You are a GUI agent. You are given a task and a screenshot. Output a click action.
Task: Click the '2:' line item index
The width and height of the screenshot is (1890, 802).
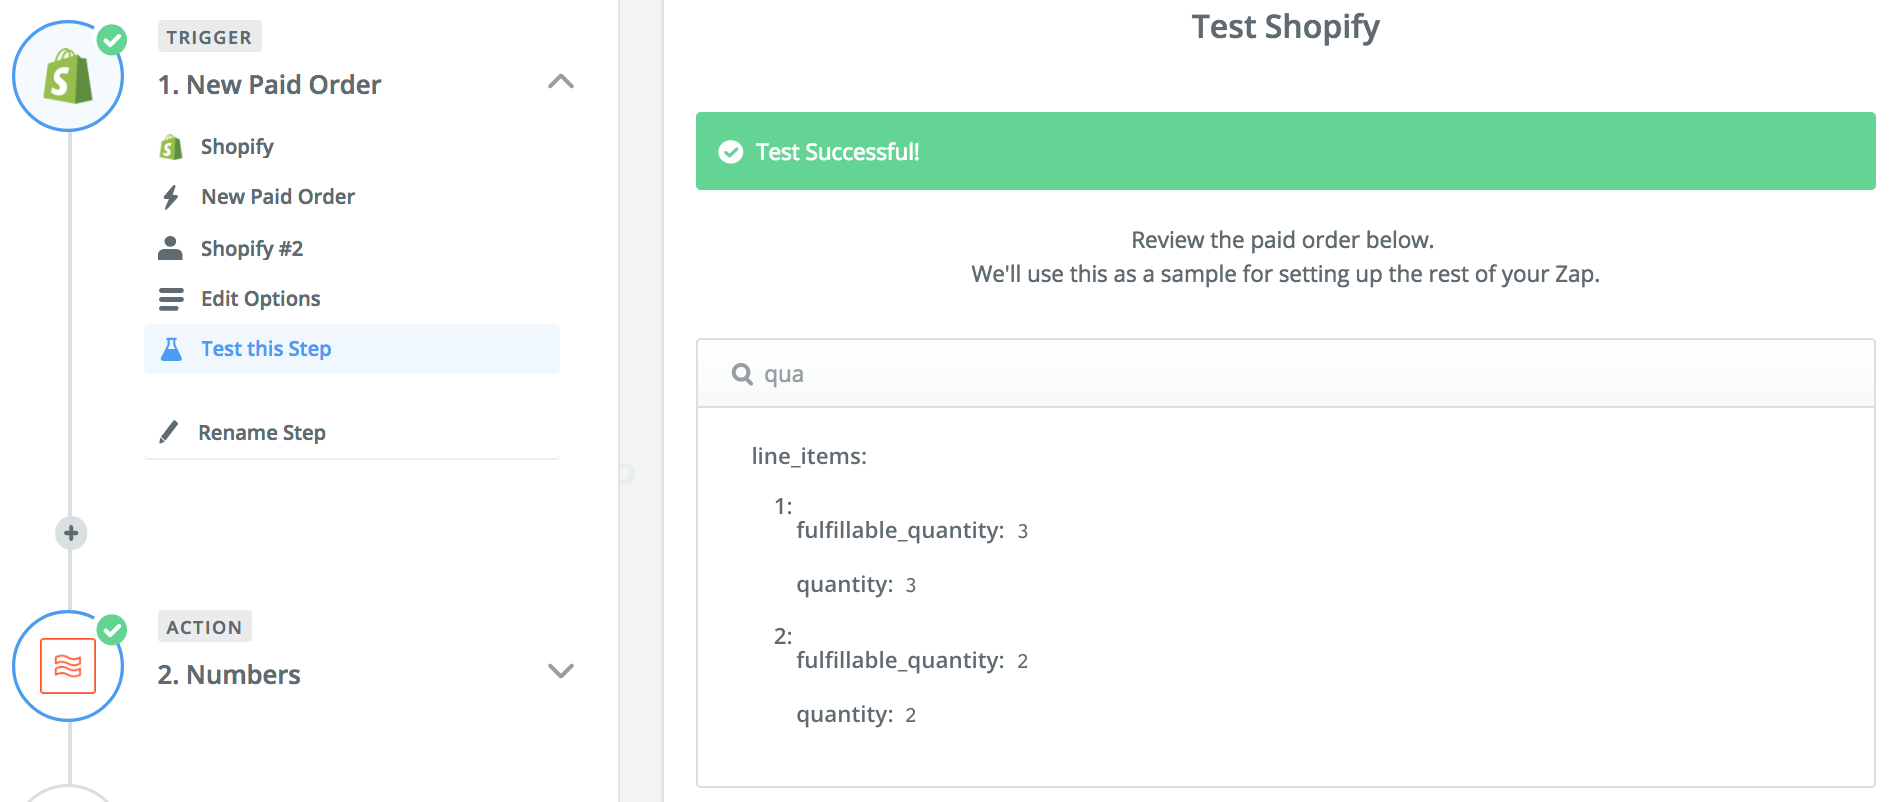point(783,637)
